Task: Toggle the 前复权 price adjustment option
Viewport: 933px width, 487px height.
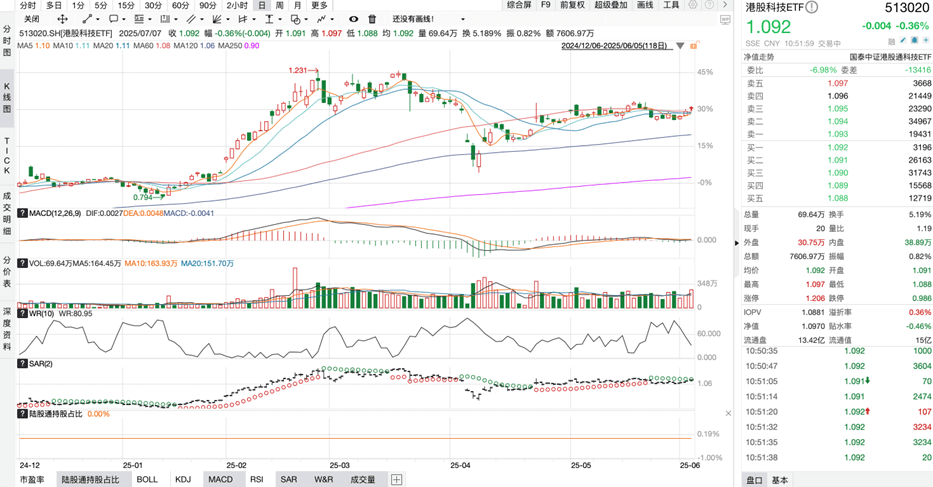Action: click(x=572, y=5)
